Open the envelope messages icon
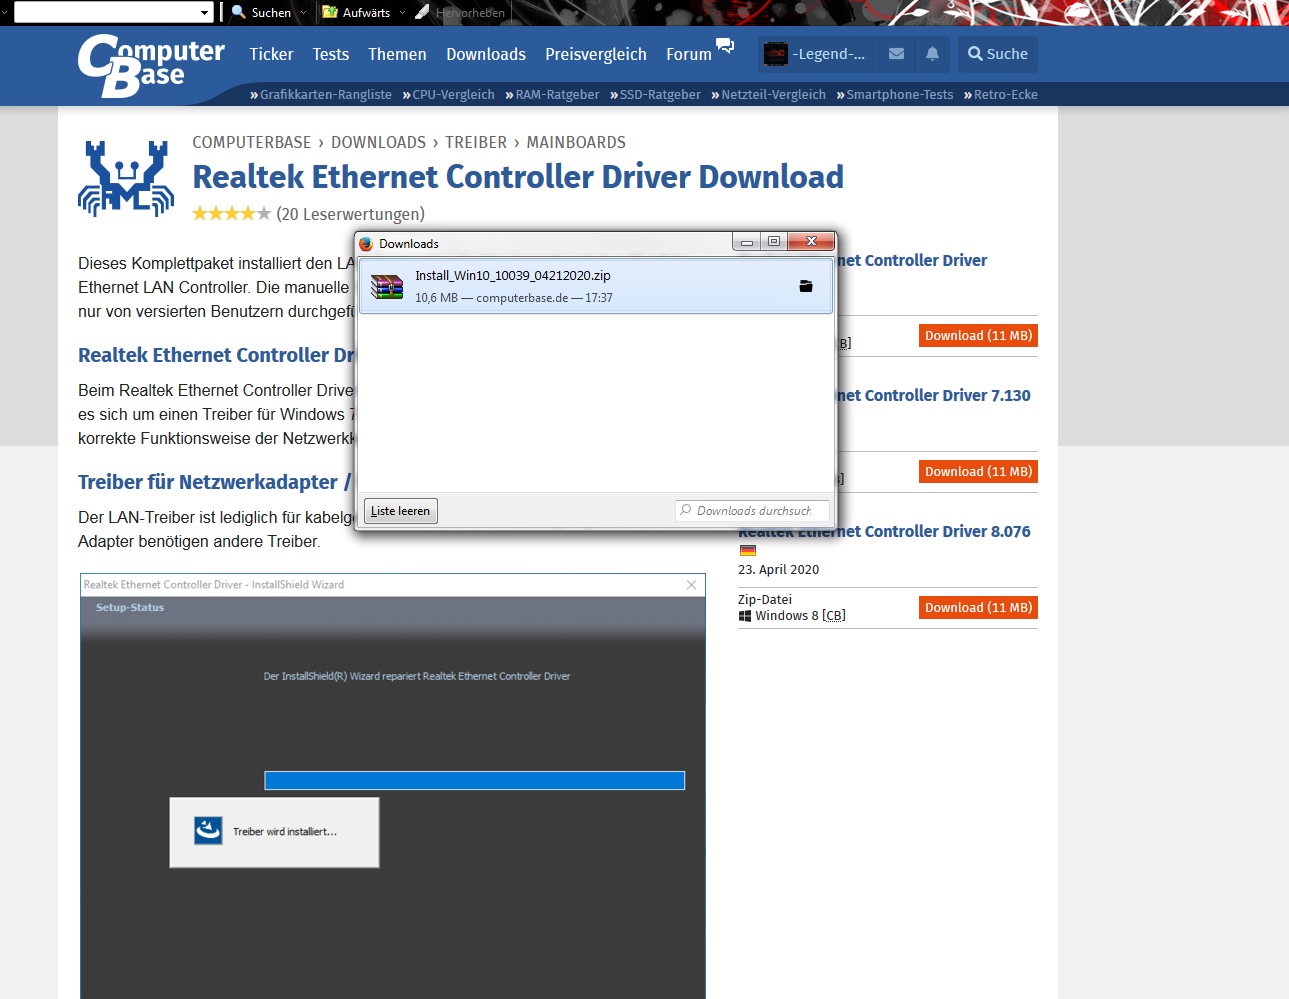 [897, 54]
